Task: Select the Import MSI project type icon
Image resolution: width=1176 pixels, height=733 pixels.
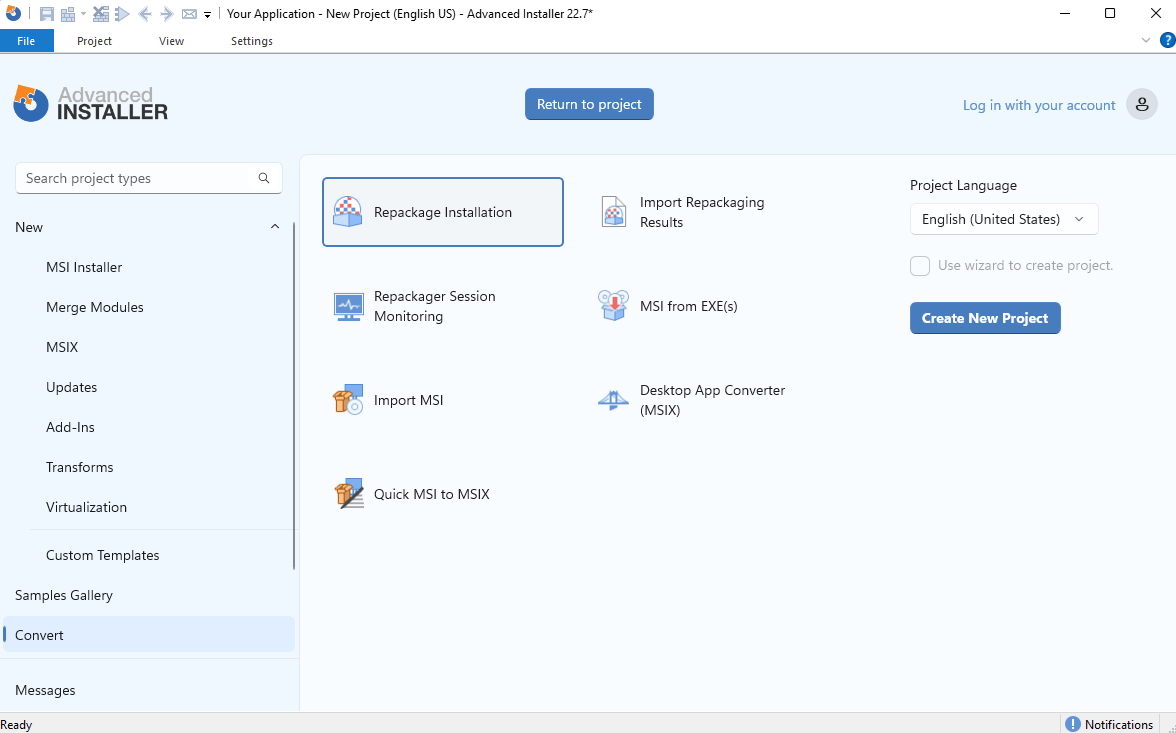Action: point(348,400)
